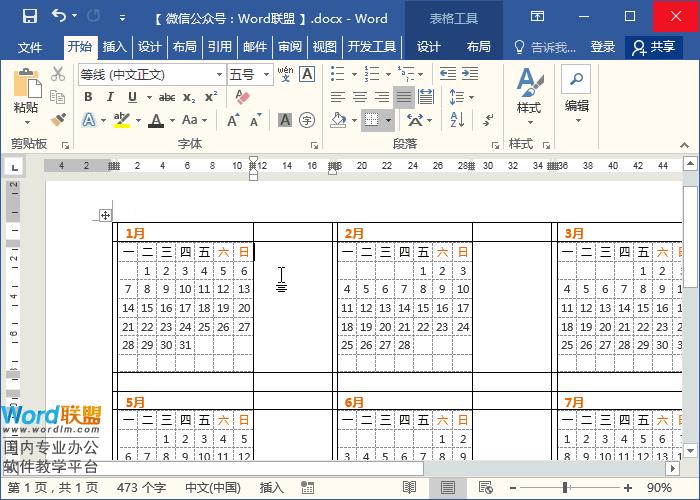
Task: Toggle subscript formatting
Action: [x=189, y=97]
